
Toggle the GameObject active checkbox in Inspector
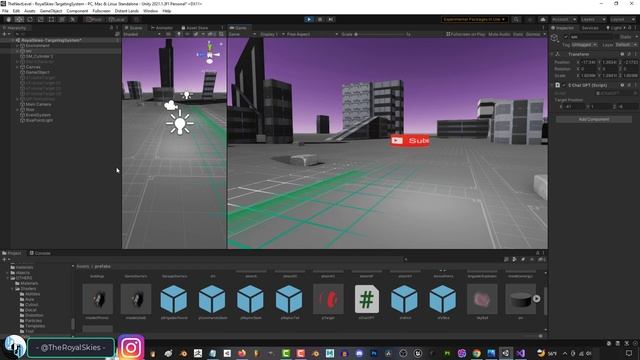pyautogui.click(x=566, y=37)
